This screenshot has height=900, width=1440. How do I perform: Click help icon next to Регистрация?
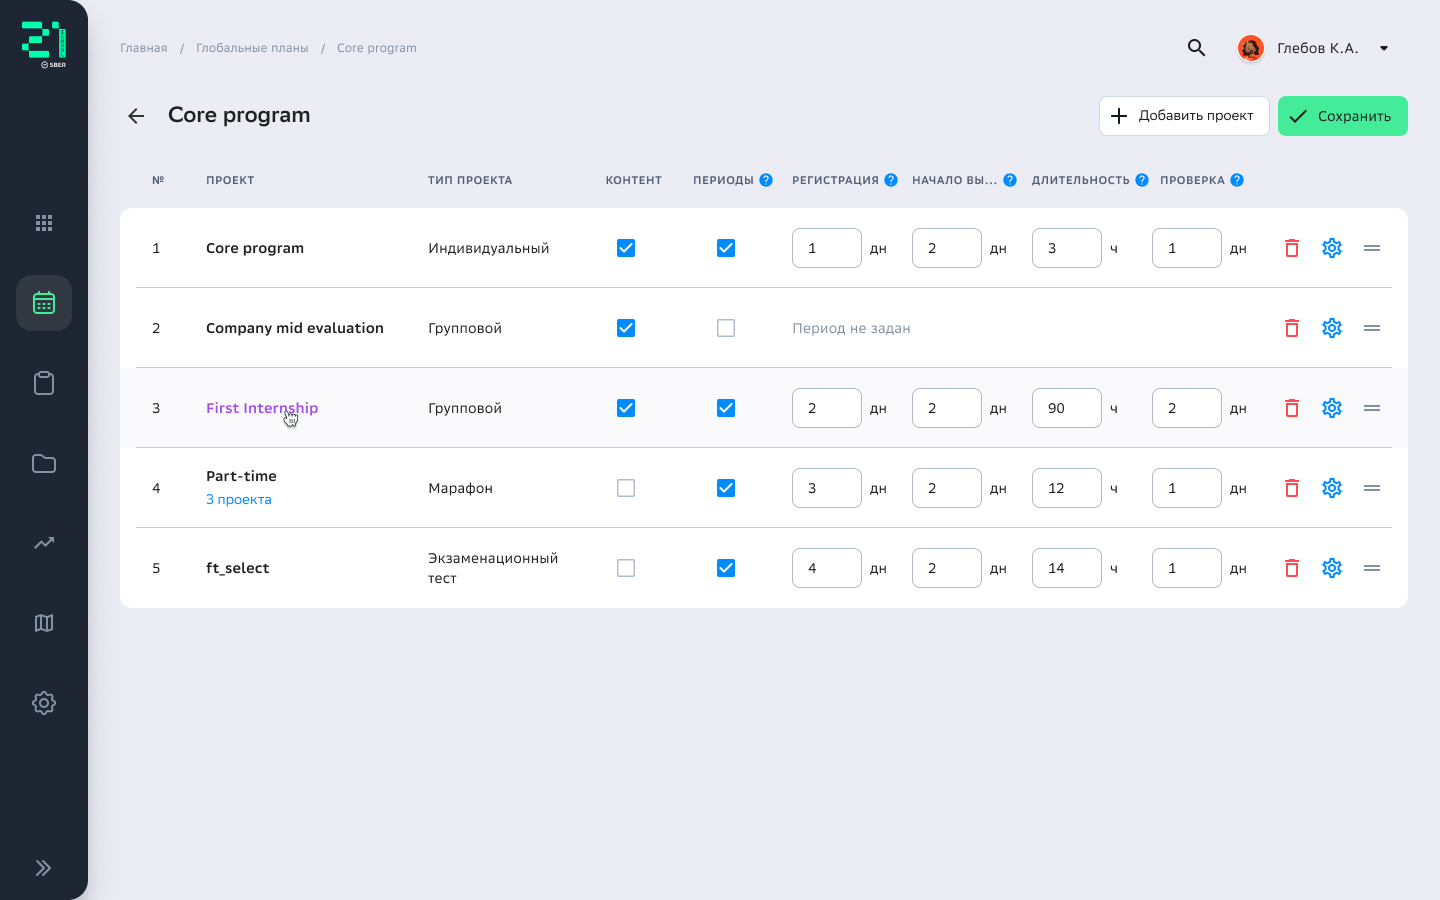pyautogui.click(x=891, y=180)
